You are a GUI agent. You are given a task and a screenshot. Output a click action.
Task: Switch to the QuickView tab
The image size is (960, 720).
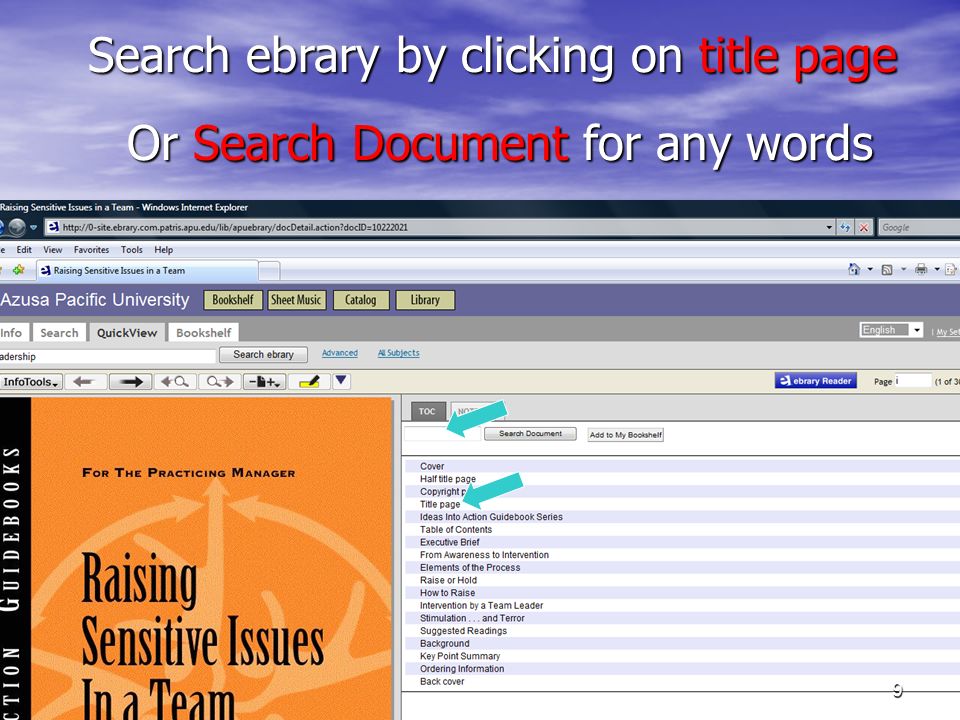pos(127,332)
